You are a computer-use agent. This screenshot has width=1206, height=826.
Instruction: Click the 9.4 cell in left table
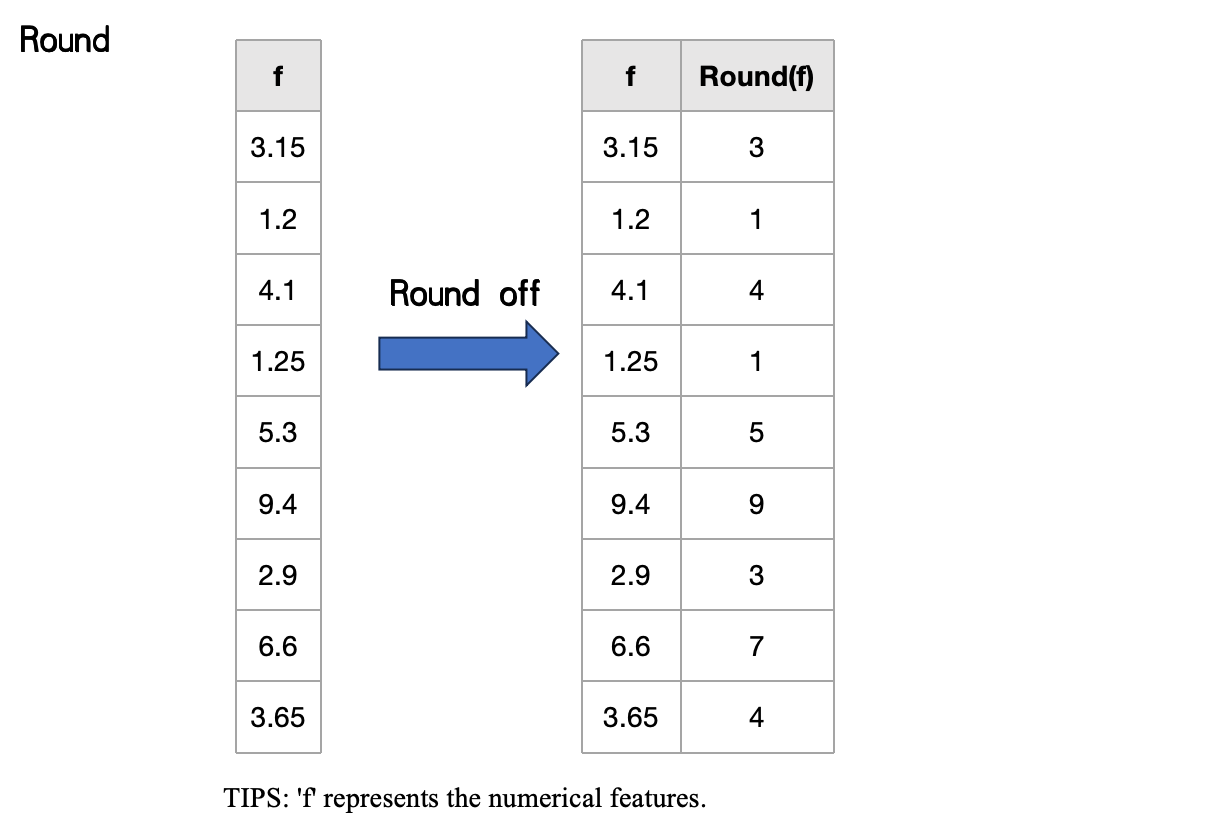point(278,504)
